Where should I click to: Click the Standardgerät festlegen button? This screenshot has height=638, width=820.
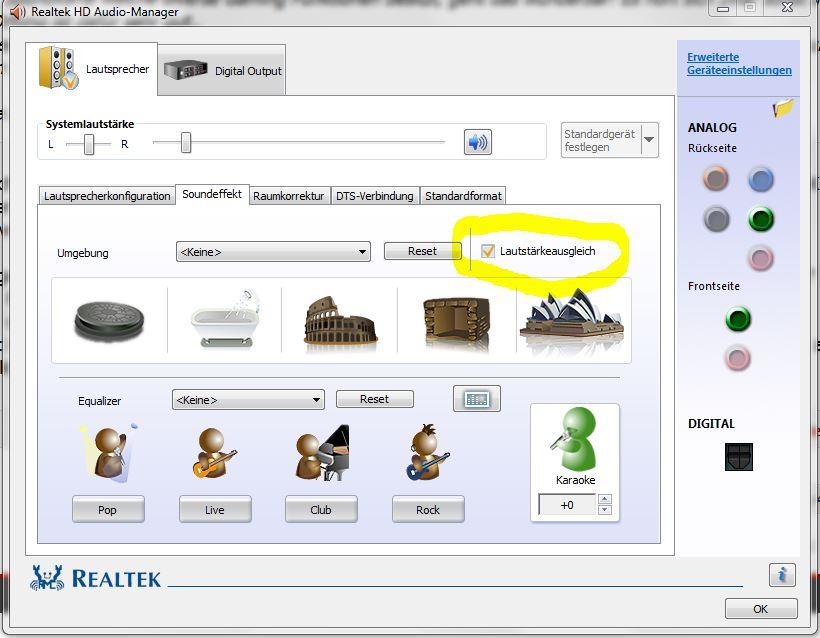[601, 140]
